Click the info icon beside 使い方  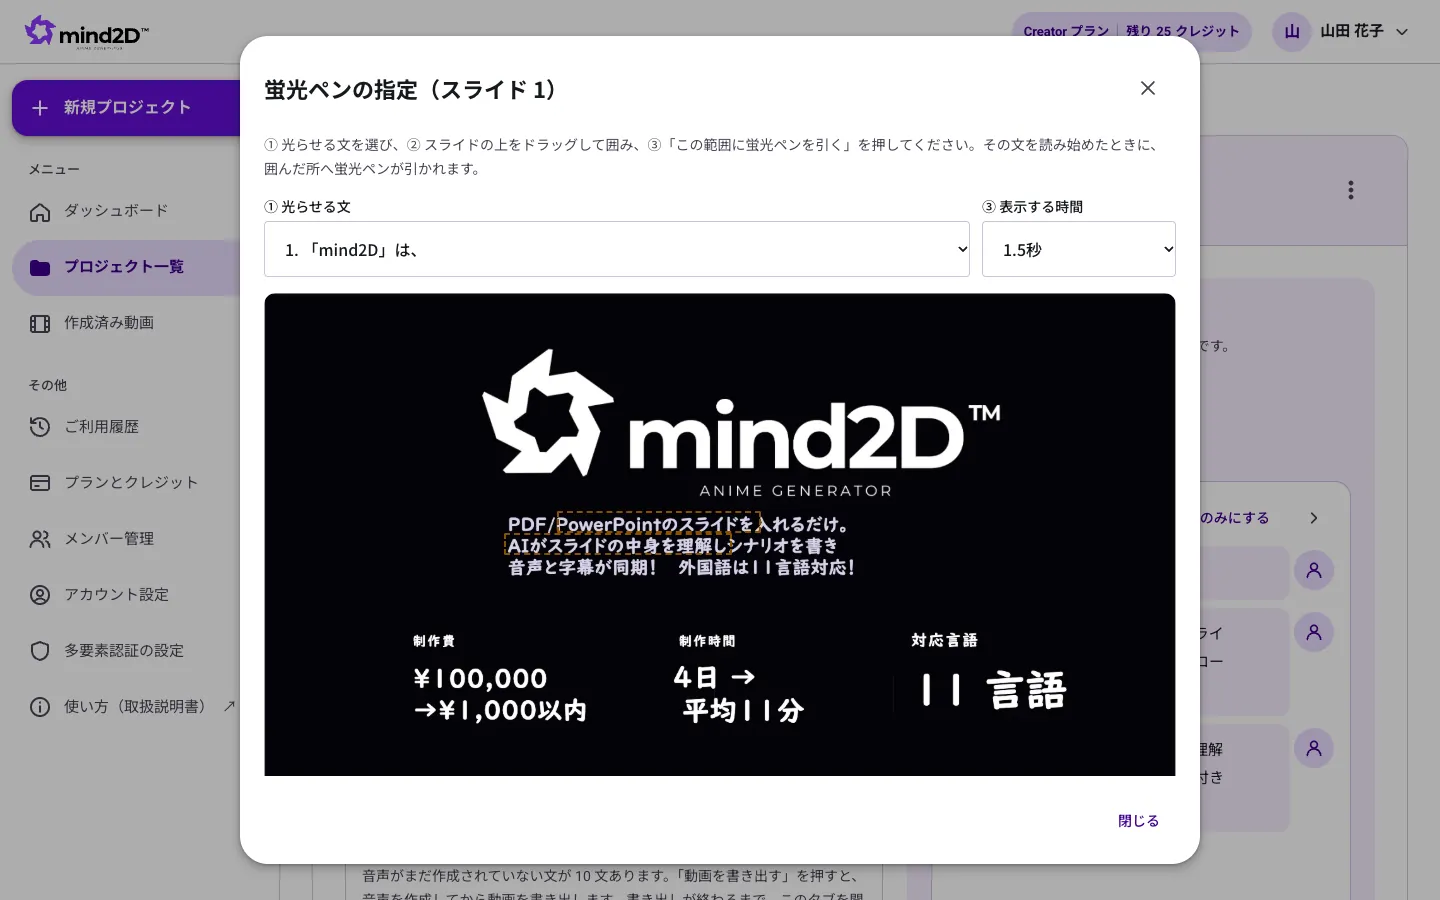(40, 707)
